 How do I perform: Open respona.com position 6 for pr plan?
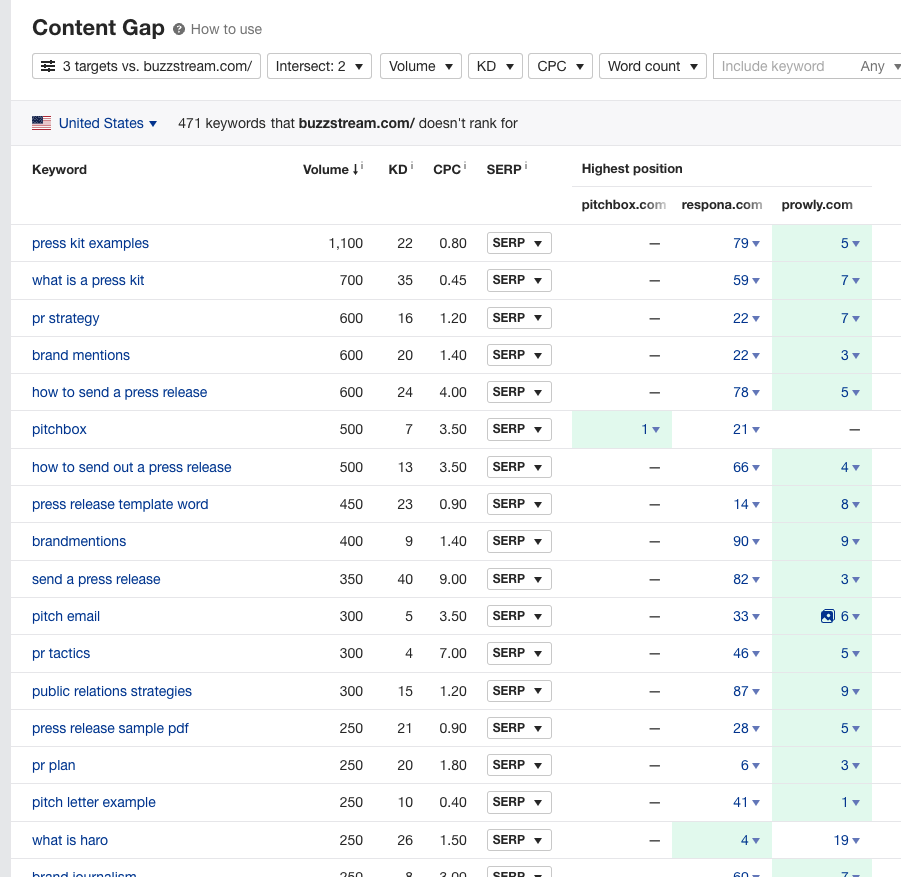(750, 766)
